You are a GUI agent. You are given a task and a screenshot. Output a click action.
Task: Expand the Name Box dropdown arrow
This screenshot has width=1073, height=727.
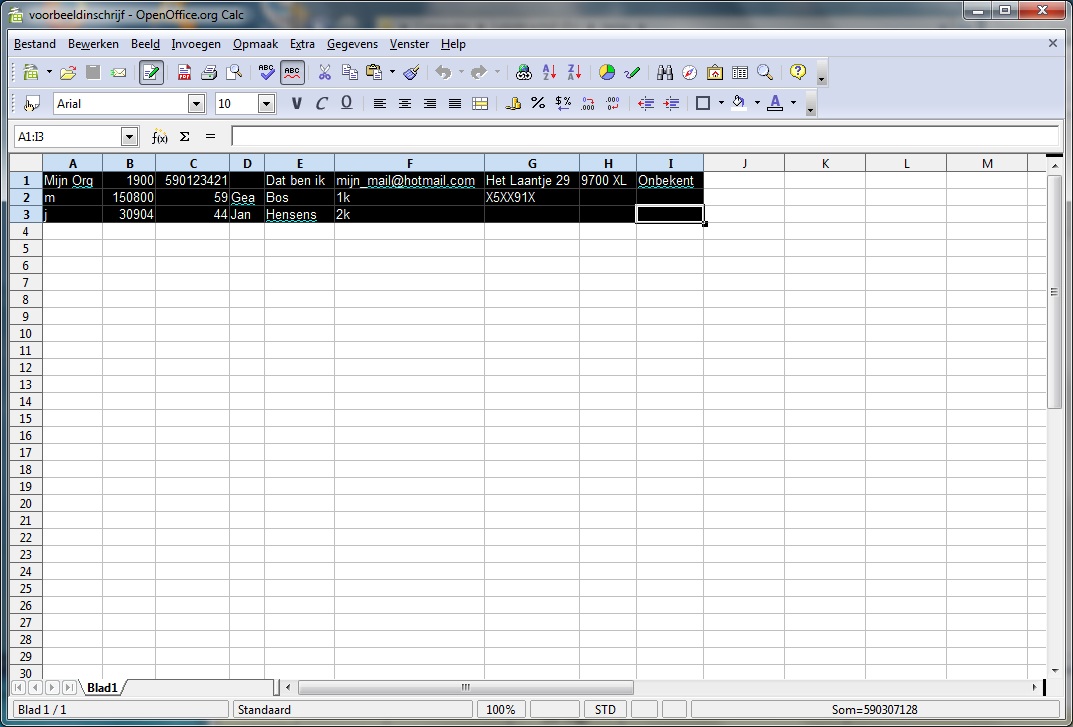click(129, 137)
